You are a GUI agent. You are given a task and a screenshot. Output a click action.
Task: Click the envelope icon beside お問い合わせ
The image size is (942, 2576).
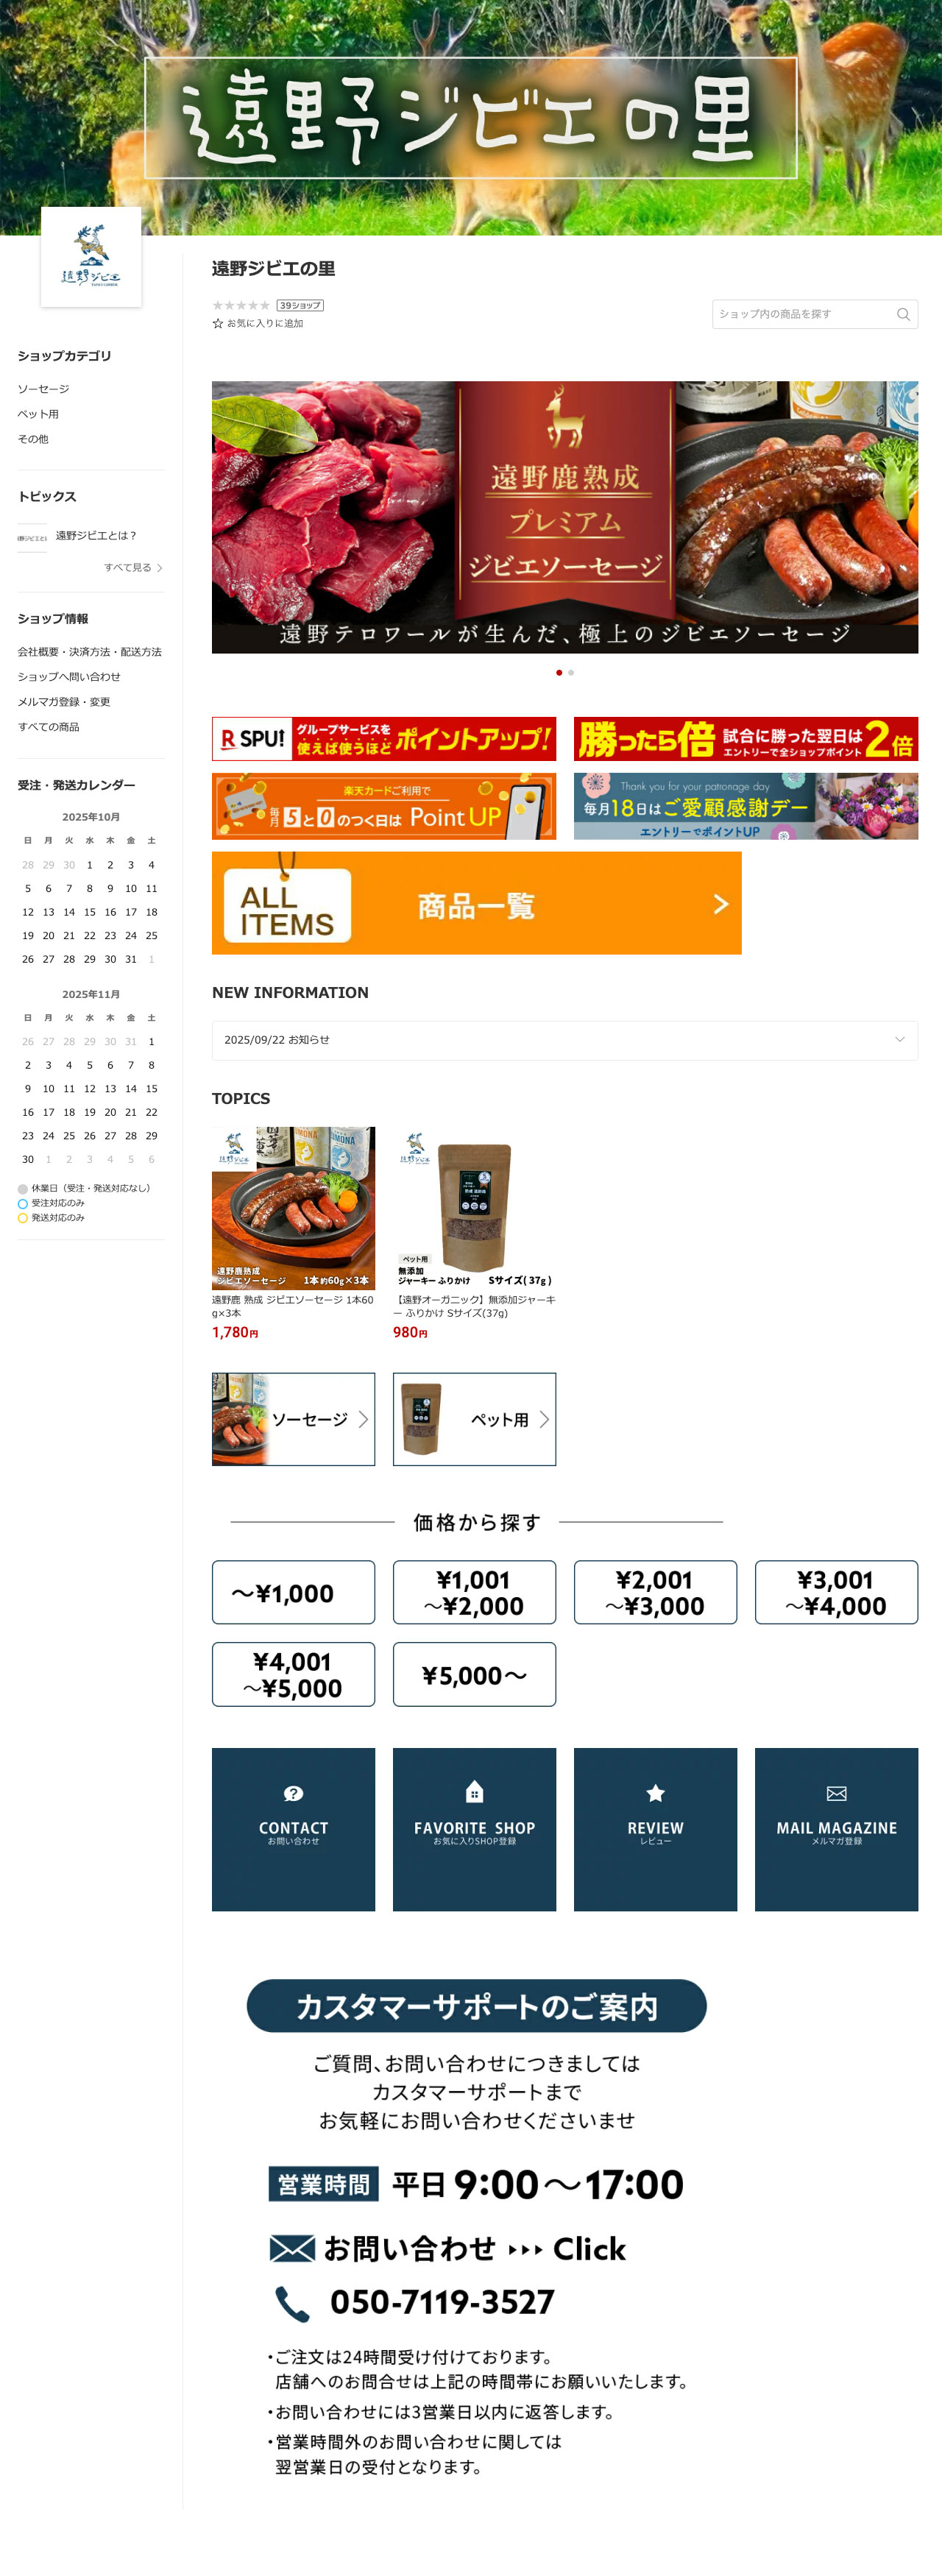(292, 2249)
